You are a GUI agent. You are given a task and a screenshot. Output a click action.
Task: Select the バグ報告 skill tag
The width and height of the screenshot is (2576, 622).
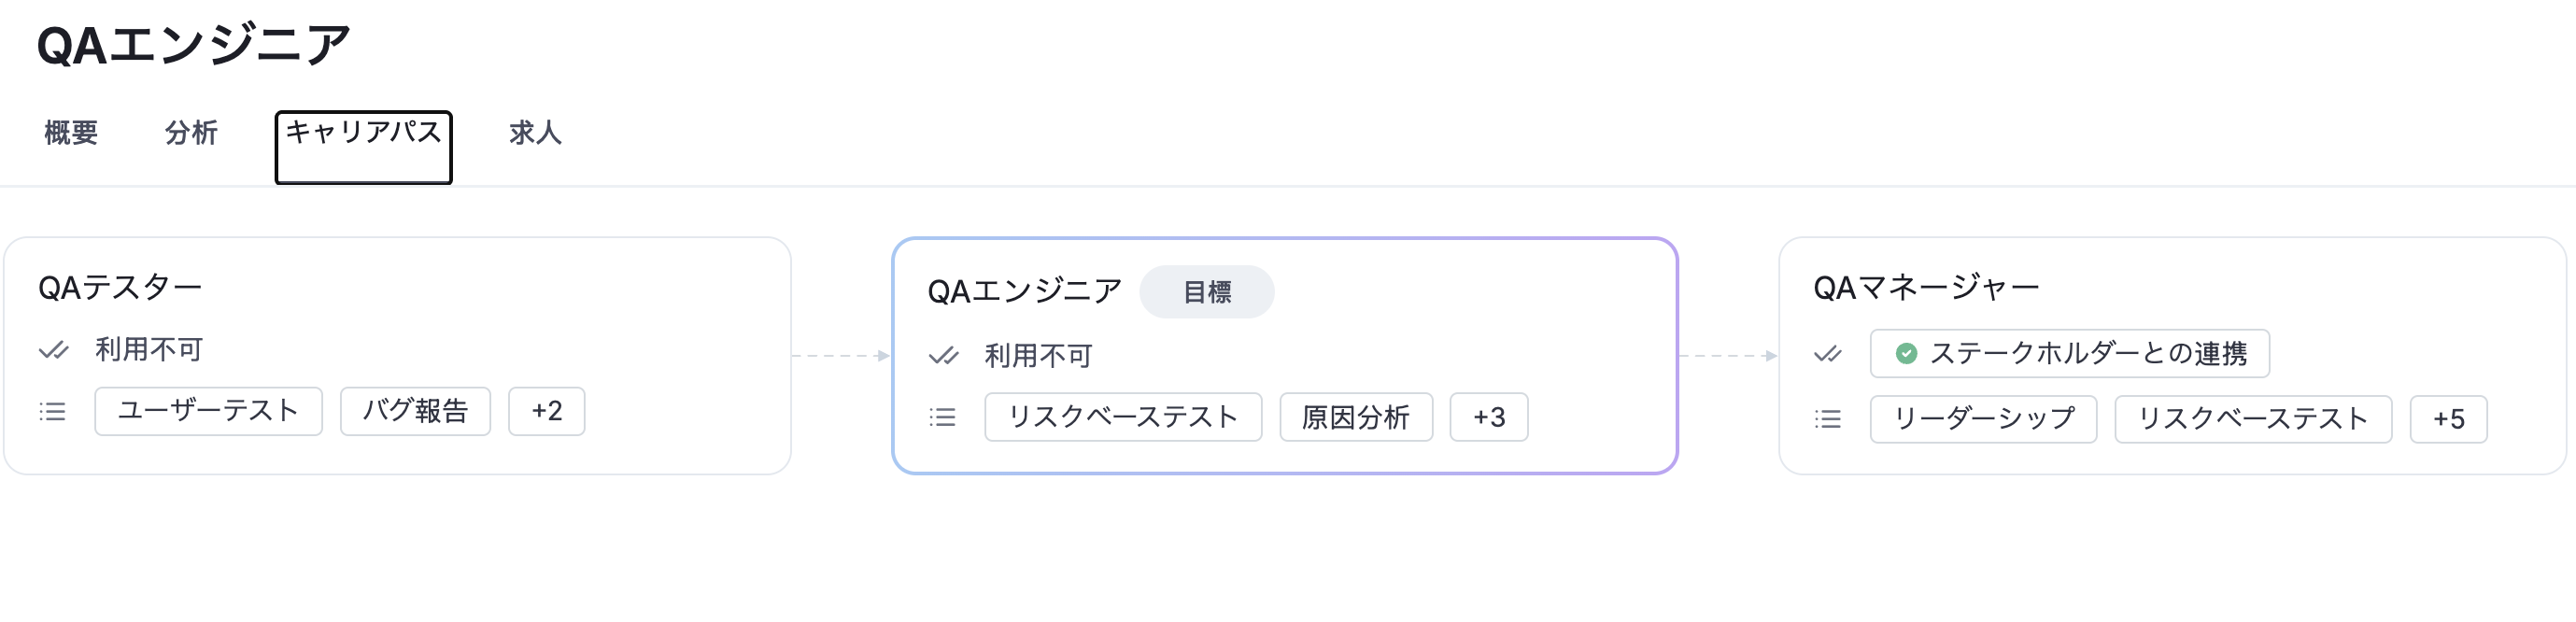coord(415,411)
